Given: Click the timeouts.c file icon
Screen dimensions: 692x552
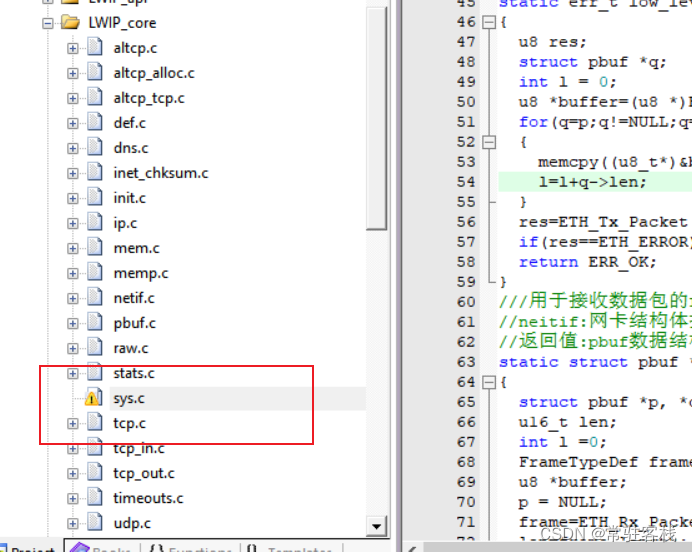Looking at the screenshot, I should [95, 497].
